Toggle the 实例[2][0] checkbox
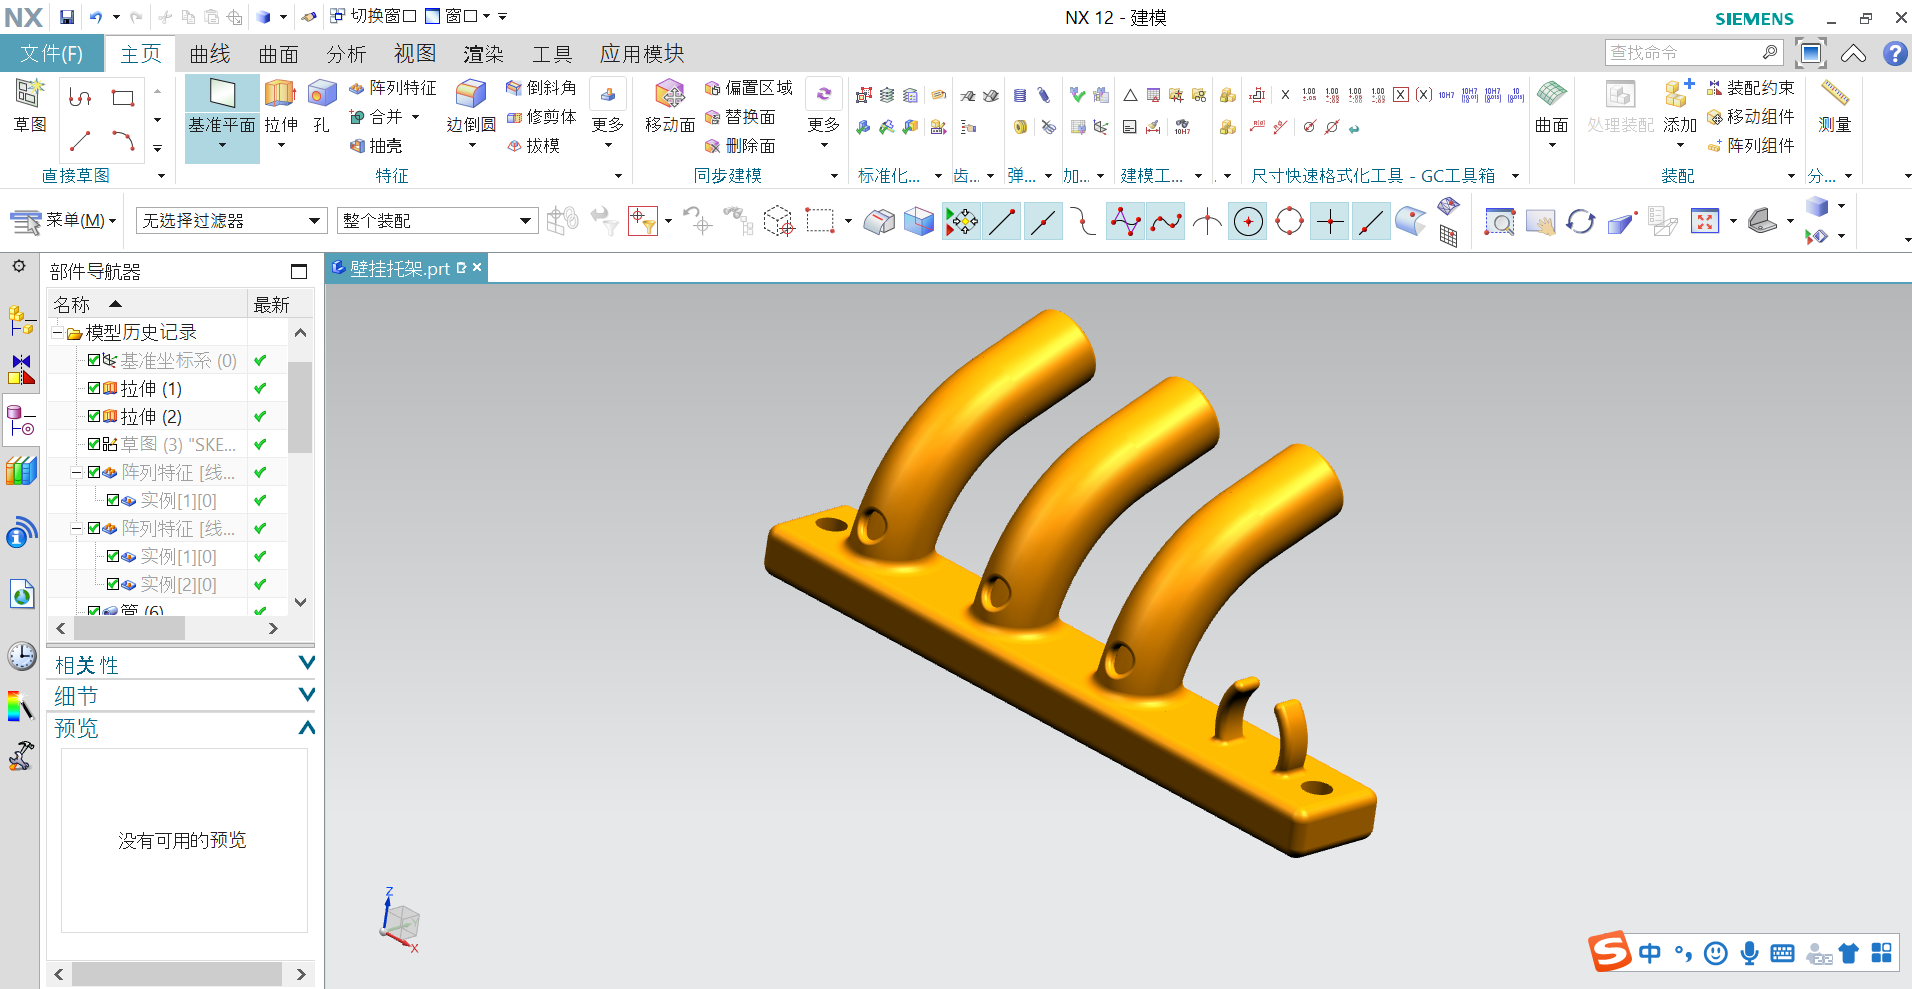Screen dimensions: 1912x989 (x=113, y=584)
